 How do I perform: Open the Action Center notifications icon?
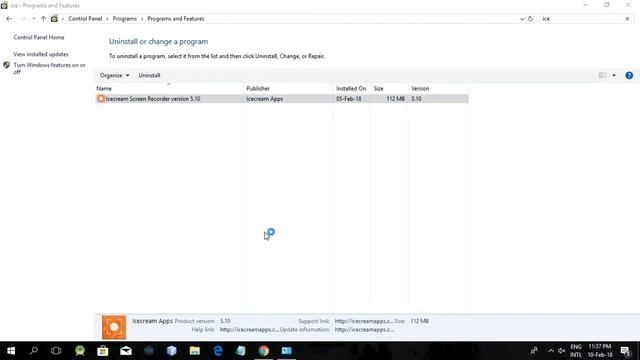coord(626,351)
